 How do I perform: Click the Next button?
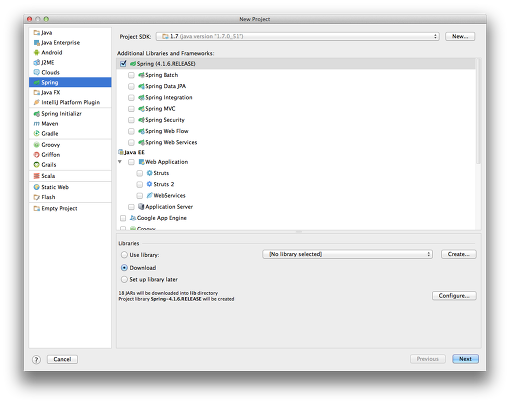point(465,359)
